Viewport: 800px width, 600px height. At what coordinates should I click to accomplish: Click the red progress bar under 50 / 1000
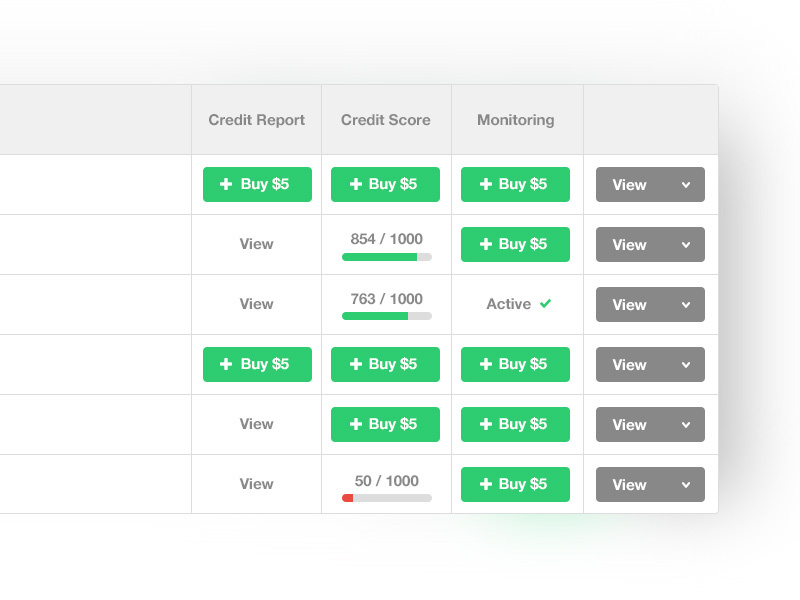387,498
